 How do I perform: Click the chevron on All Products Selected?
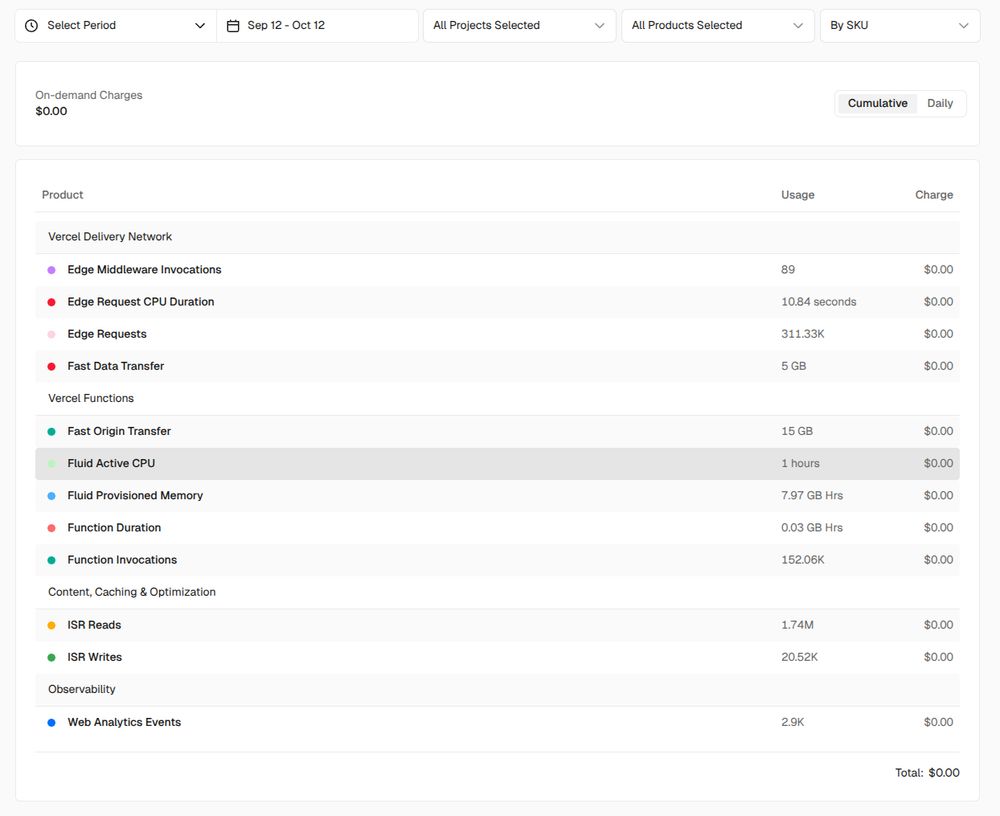click(x=798, y=26)
